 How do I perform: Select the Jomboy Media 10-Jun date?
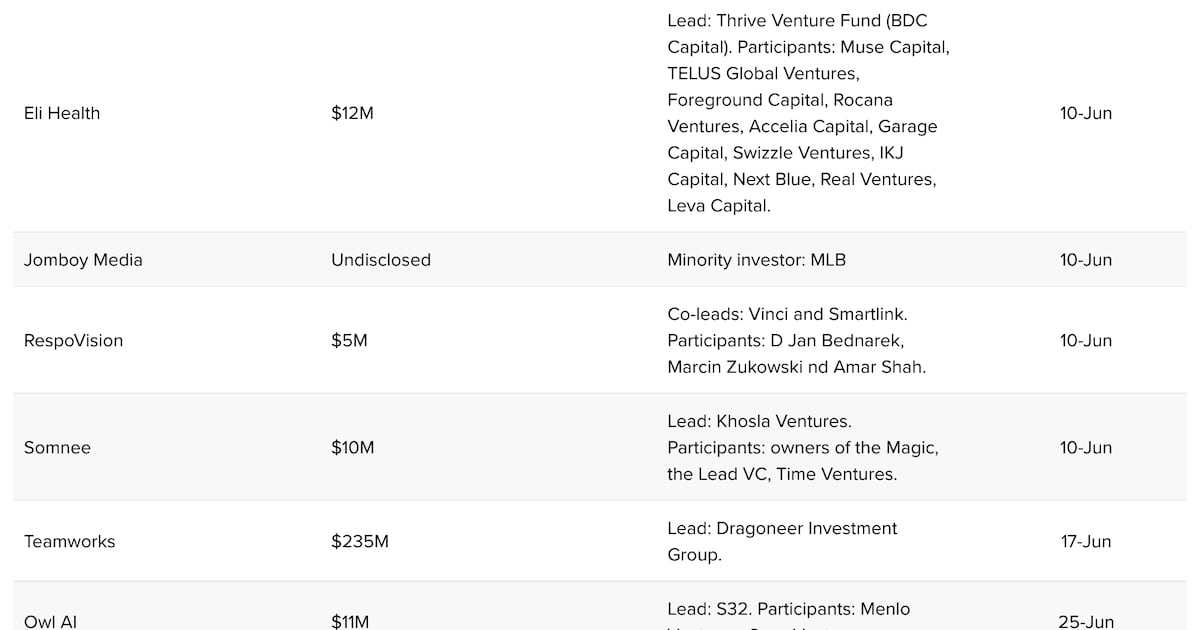coord(1085,260)
